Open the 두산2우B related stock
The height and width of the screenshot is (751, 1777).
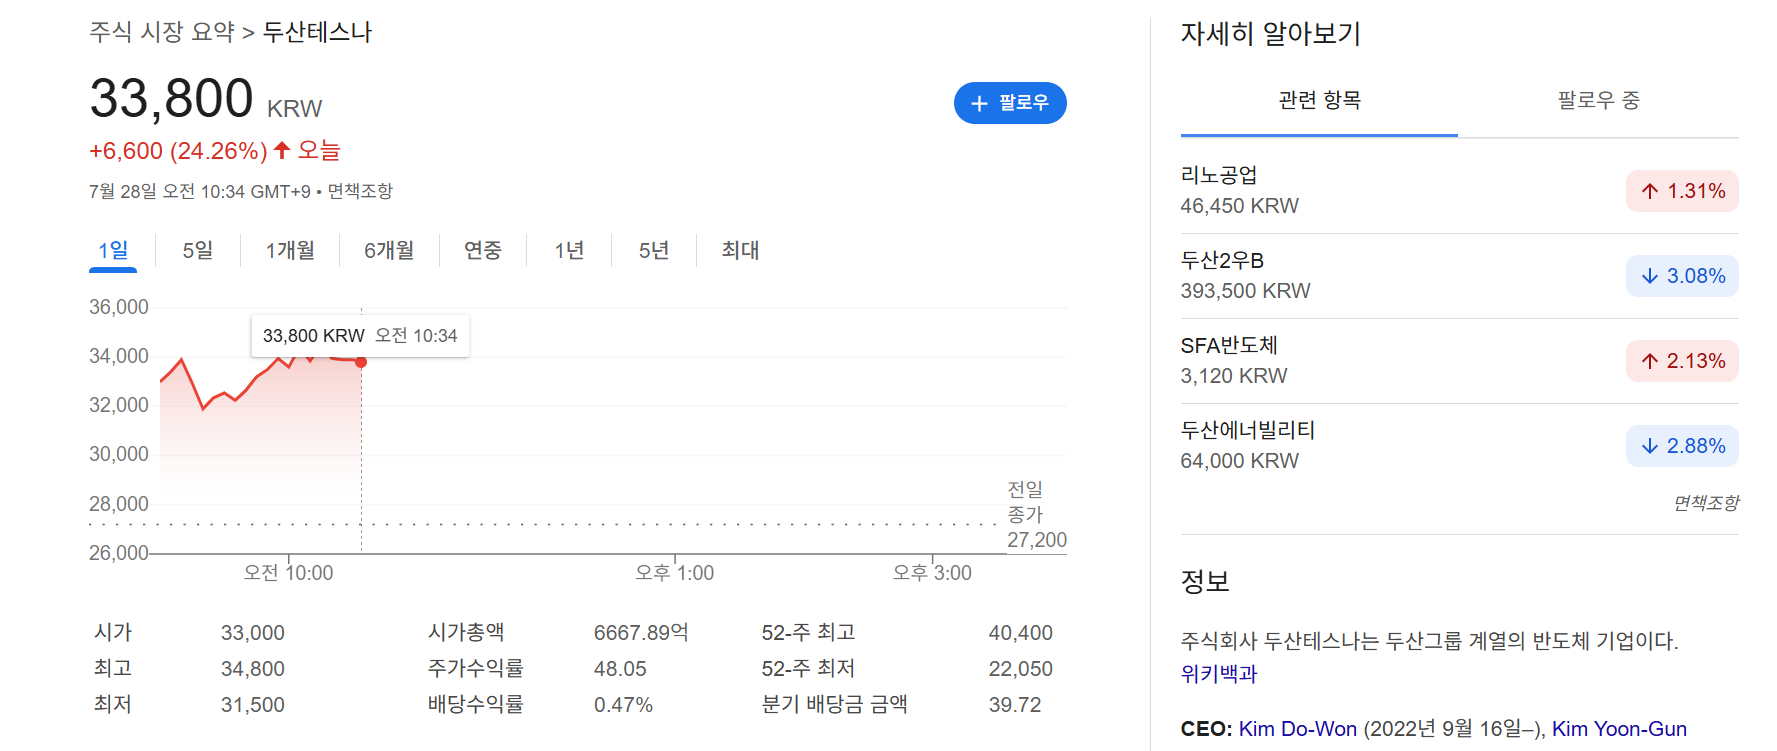pyautogui.click(x=1459, y=276)
